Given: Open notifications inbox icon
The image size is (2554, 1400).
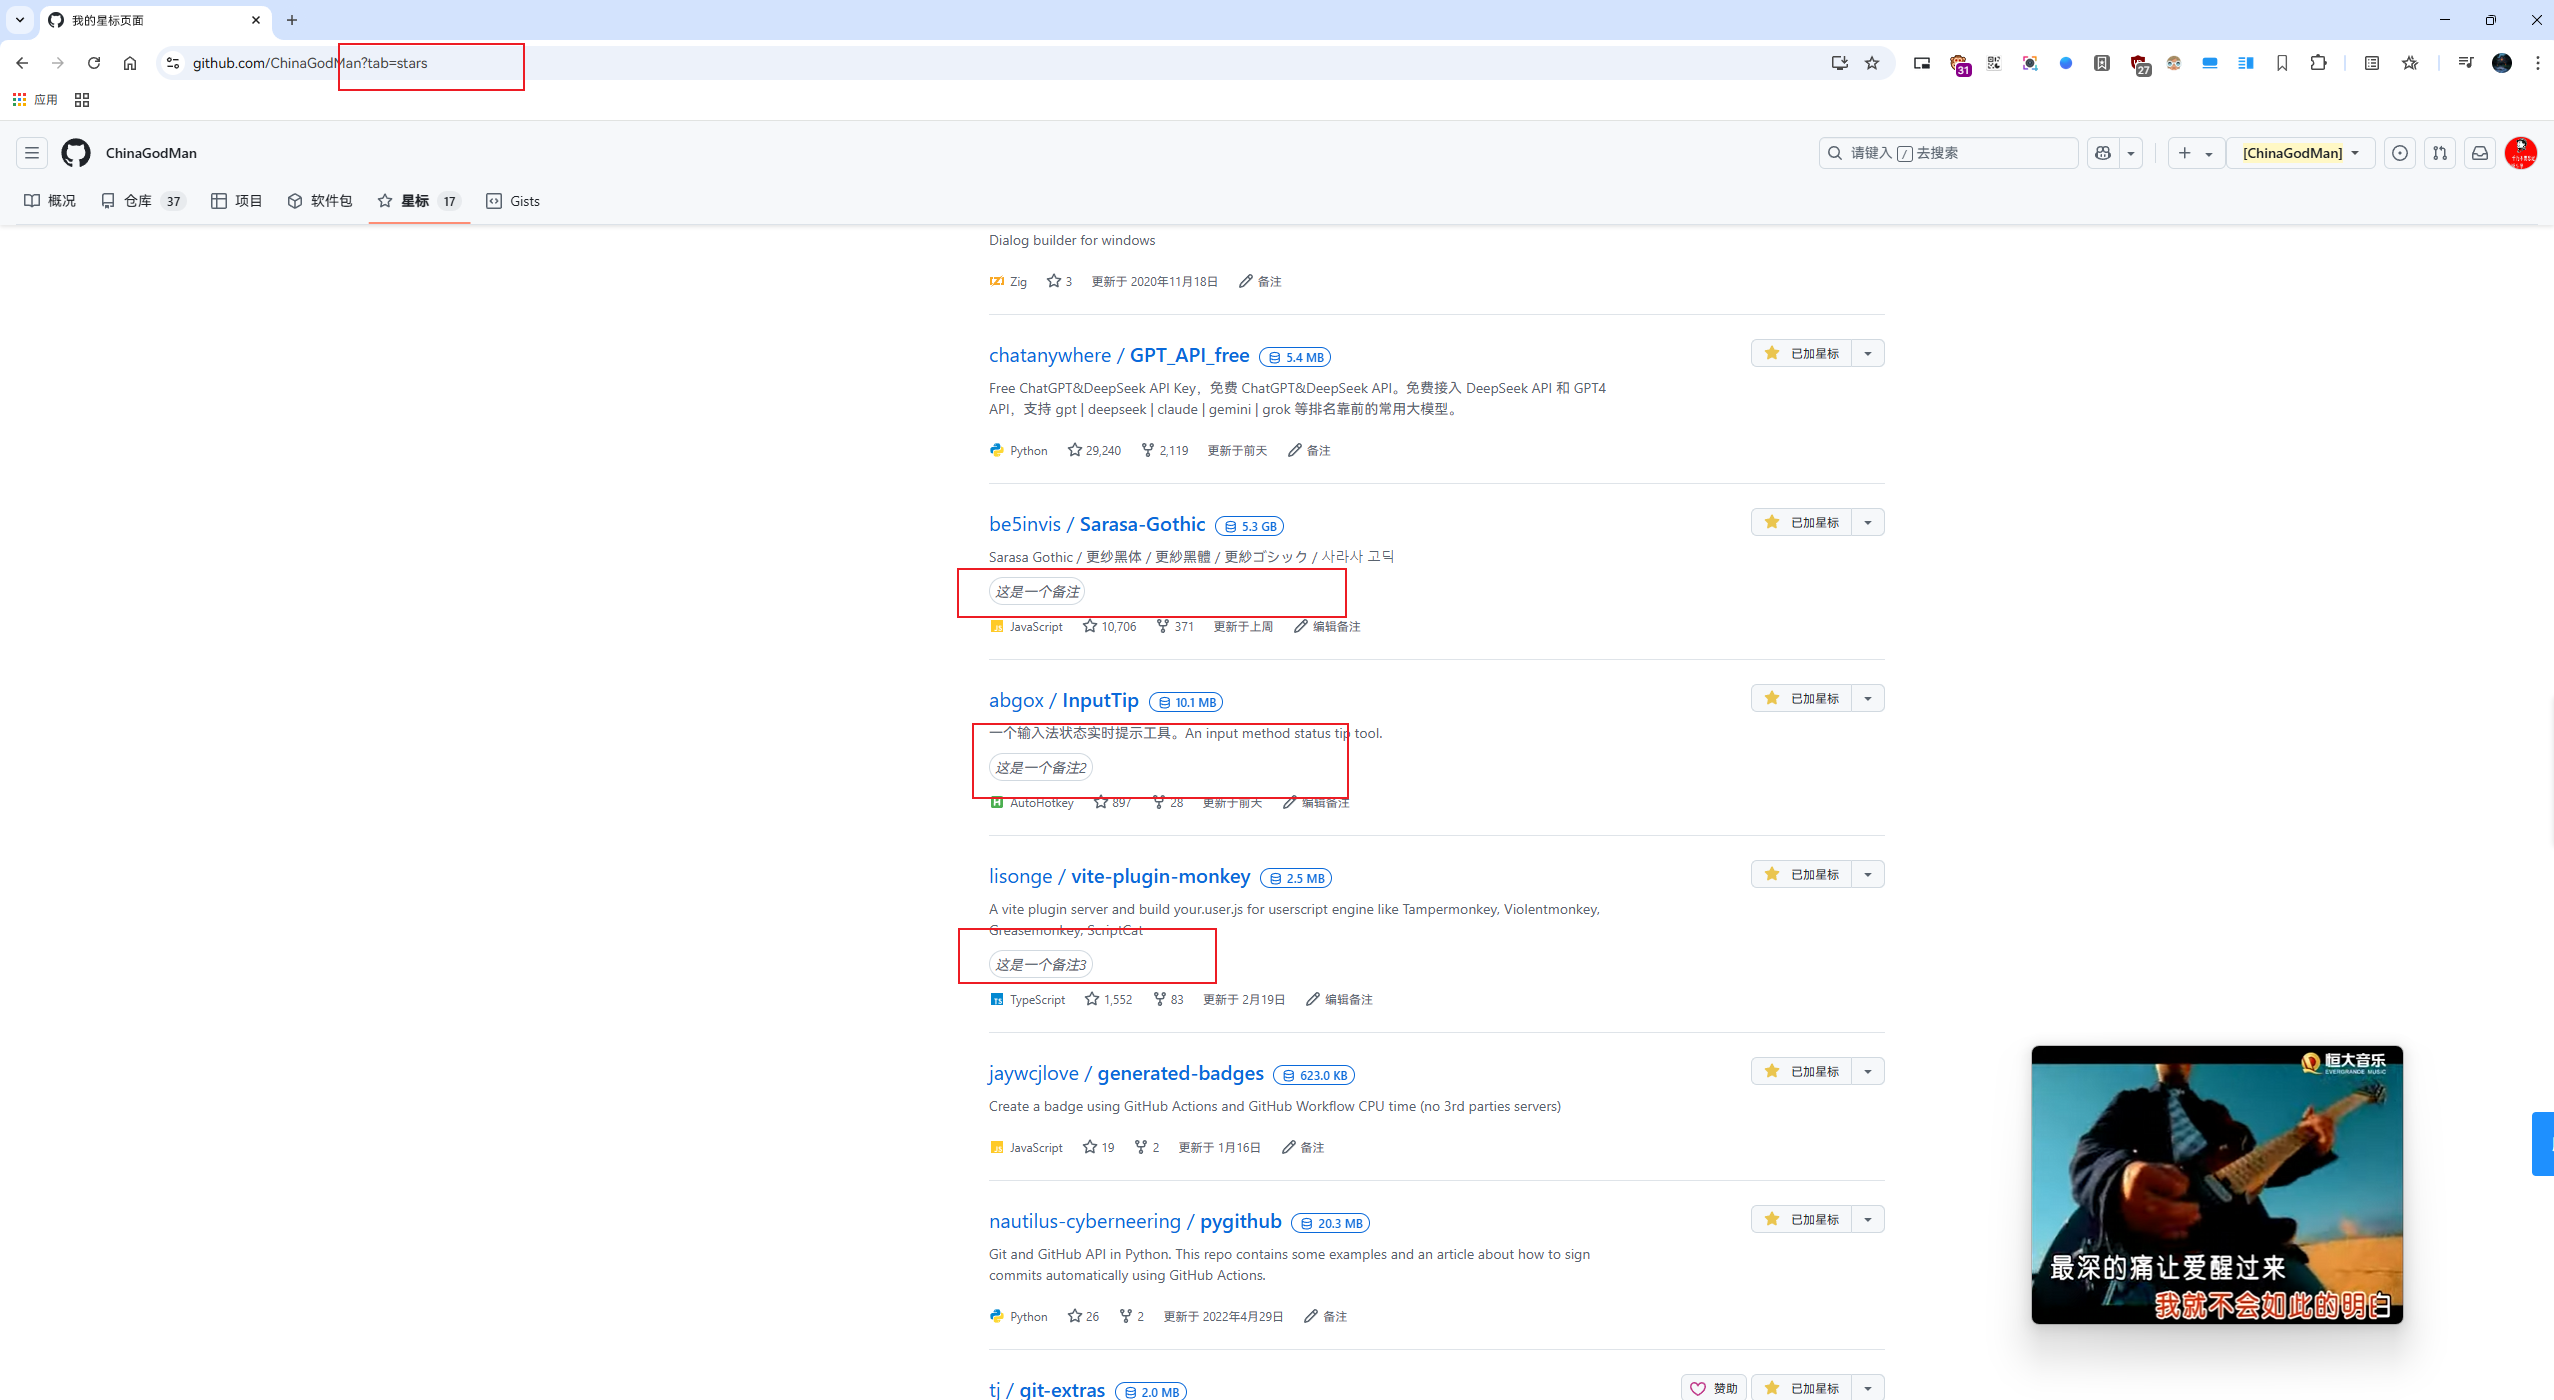Looking at the screenshot, I should tap(2480, 153).
